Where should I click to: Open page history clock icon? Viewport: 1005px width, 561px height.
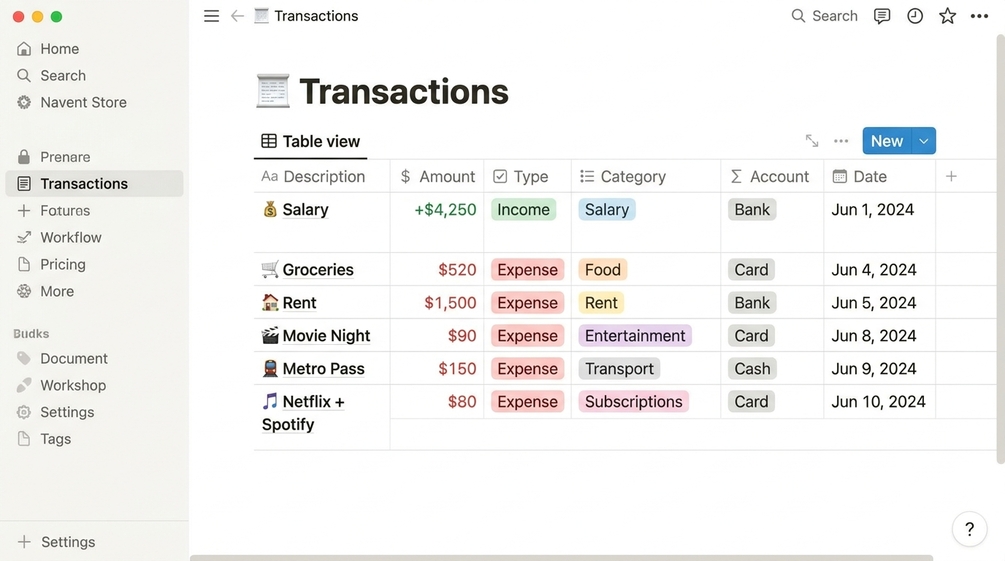pyautogui.click(x=915, y=16)
